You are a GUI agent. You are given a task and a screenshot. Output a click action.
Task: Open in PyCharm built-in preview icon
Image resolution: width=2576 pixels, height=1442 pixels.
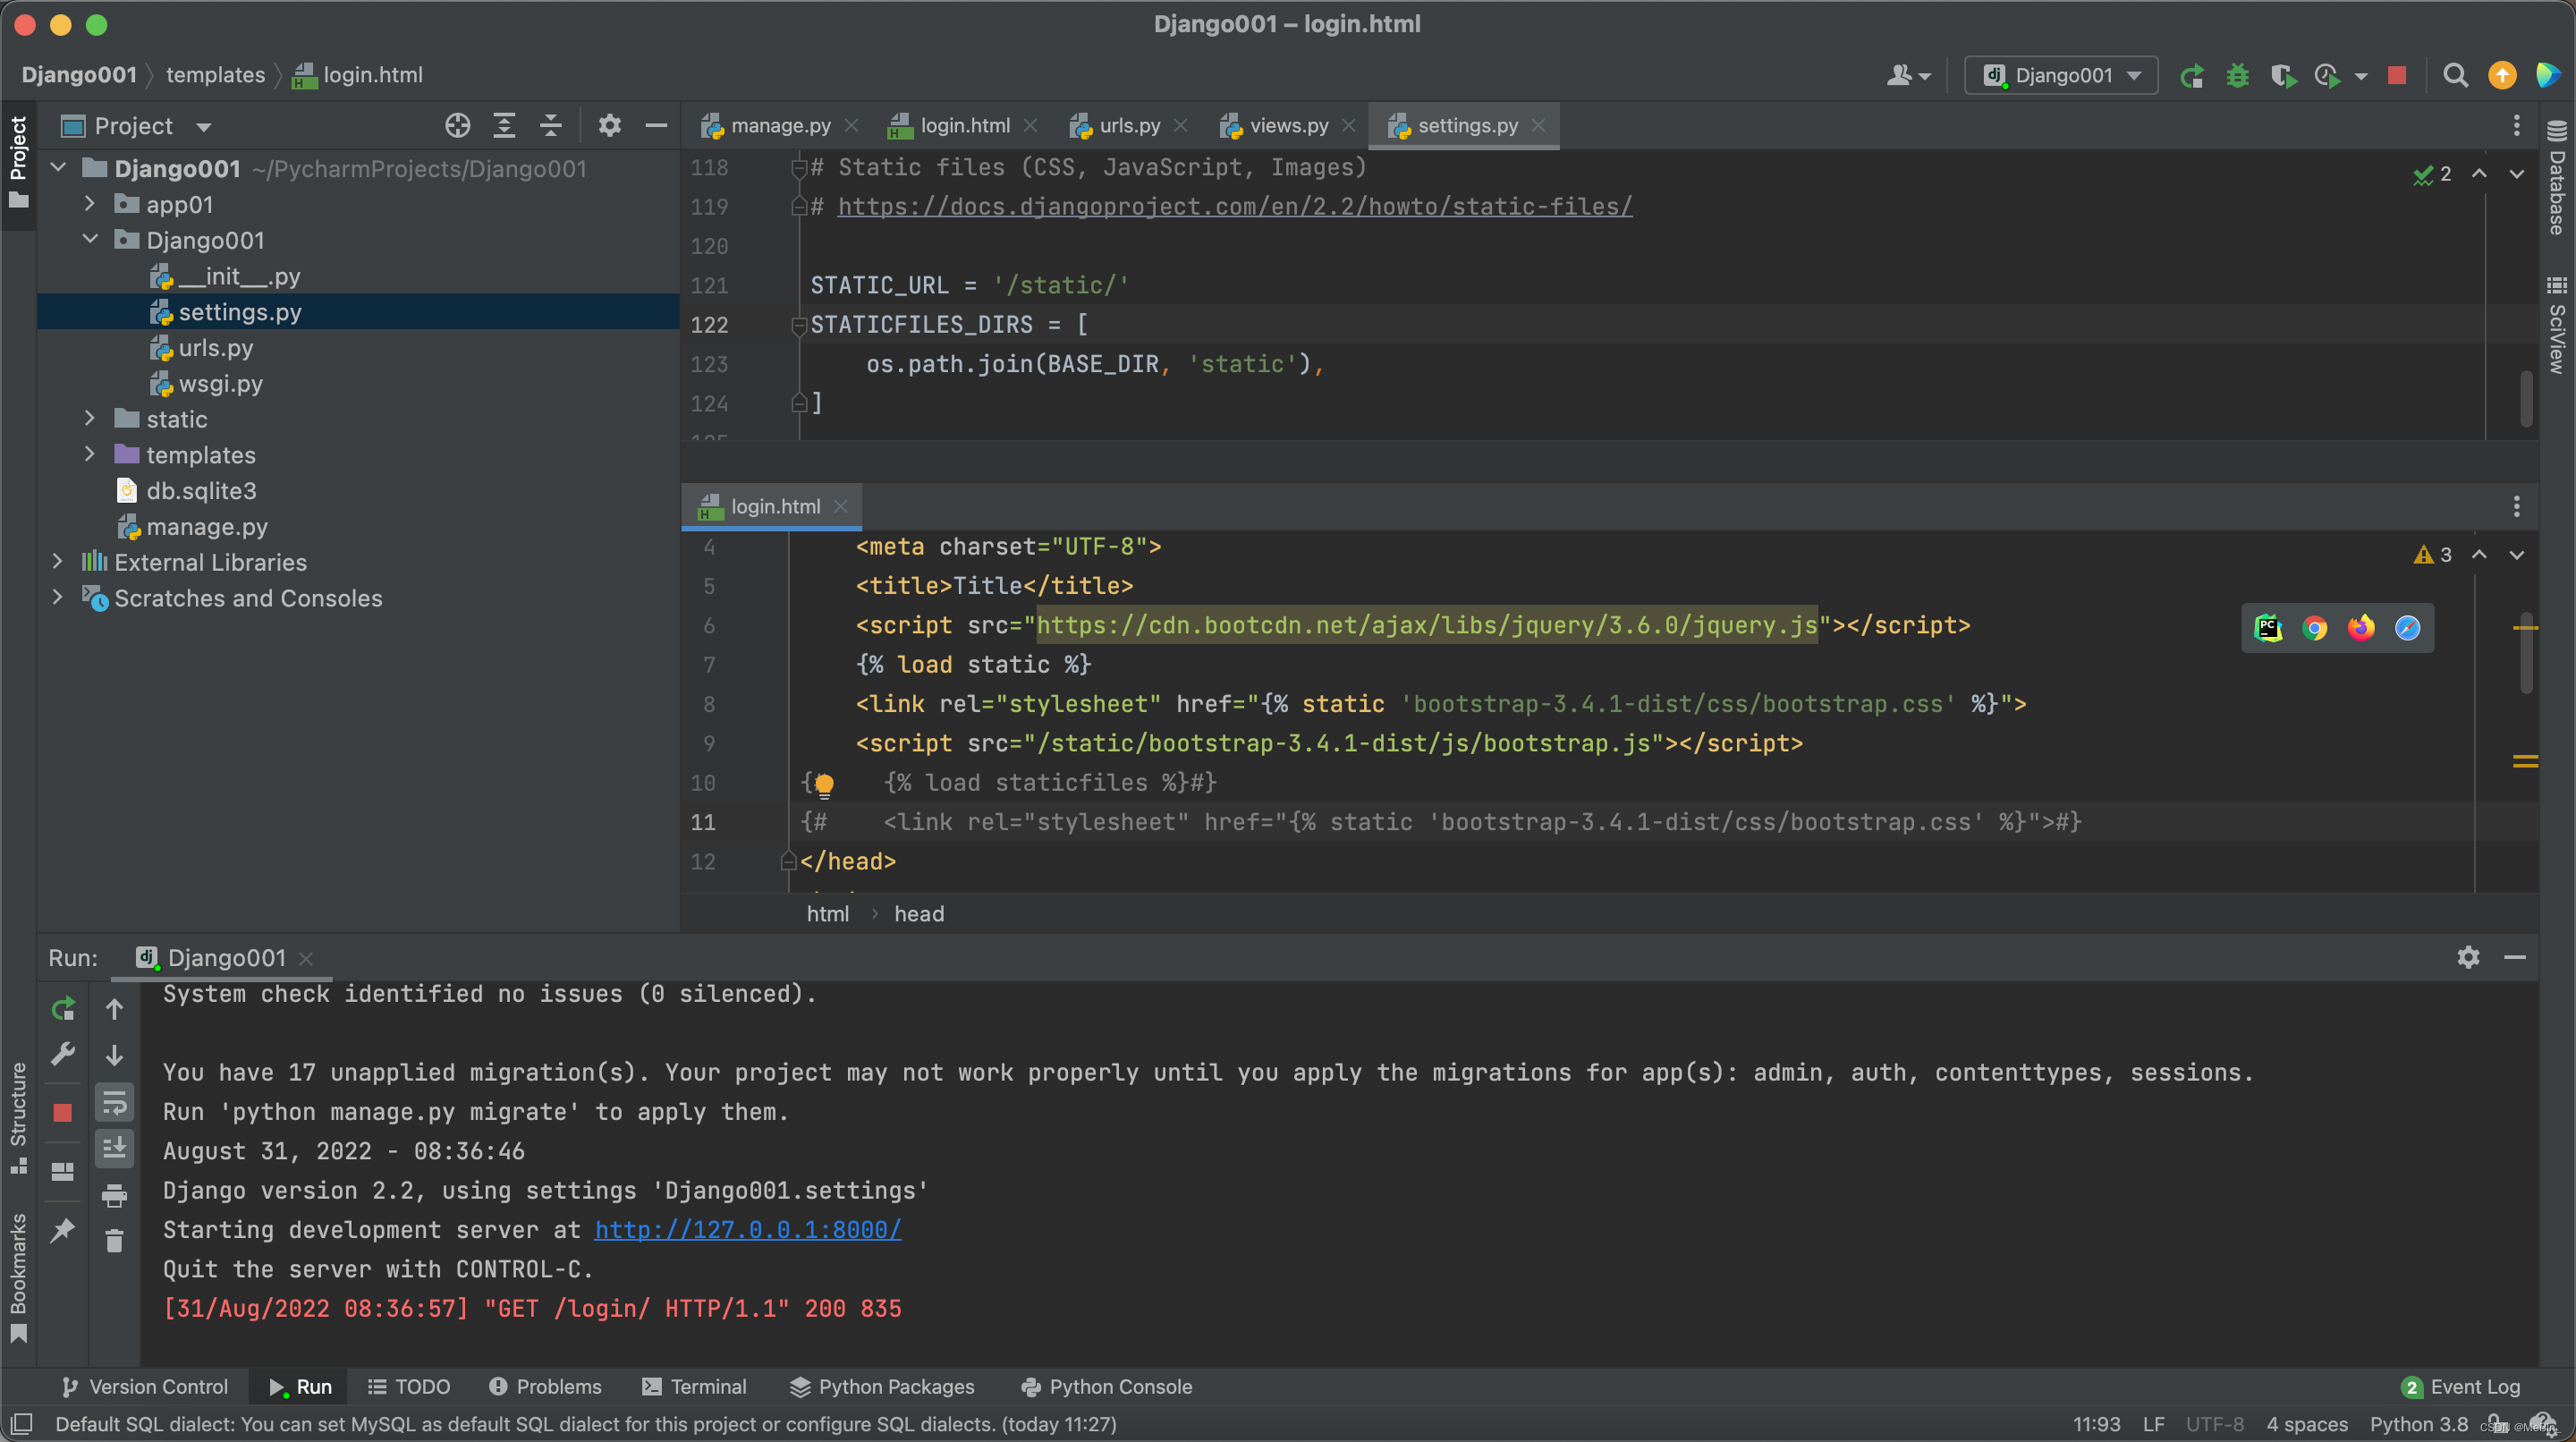pos(2268,628)
